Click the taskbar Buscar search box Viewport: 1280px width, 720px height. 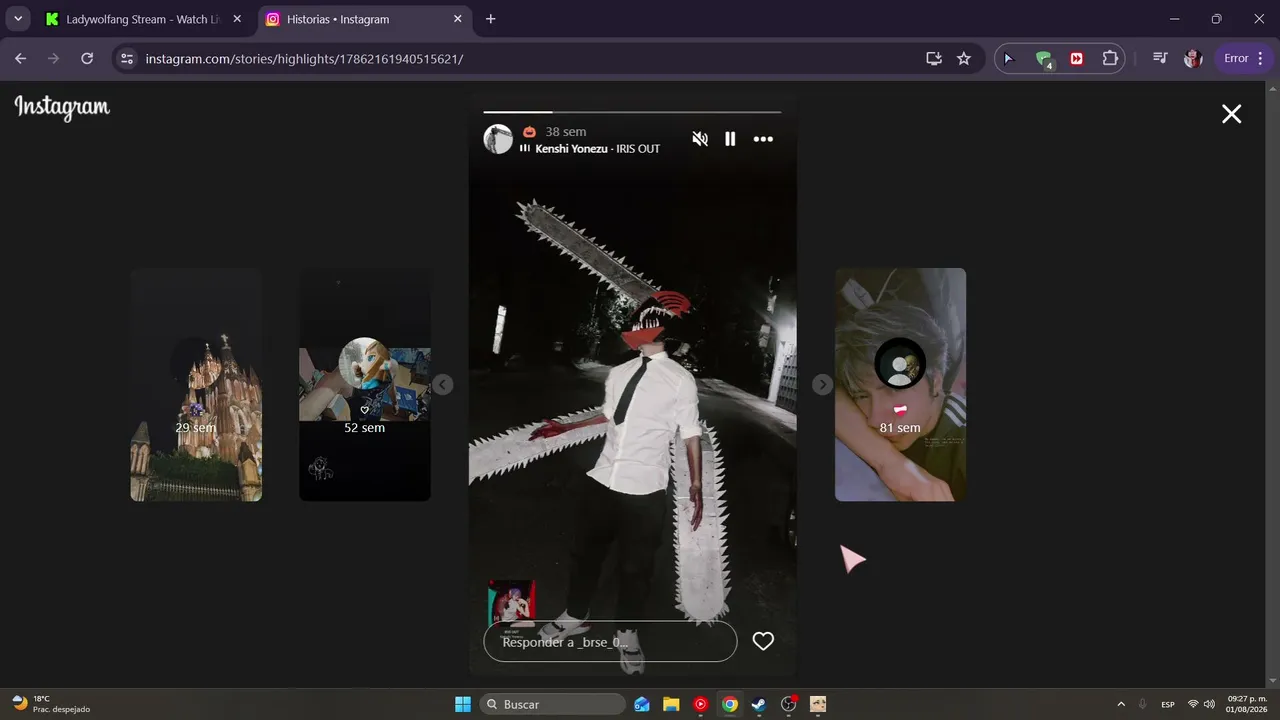[553, 704]
